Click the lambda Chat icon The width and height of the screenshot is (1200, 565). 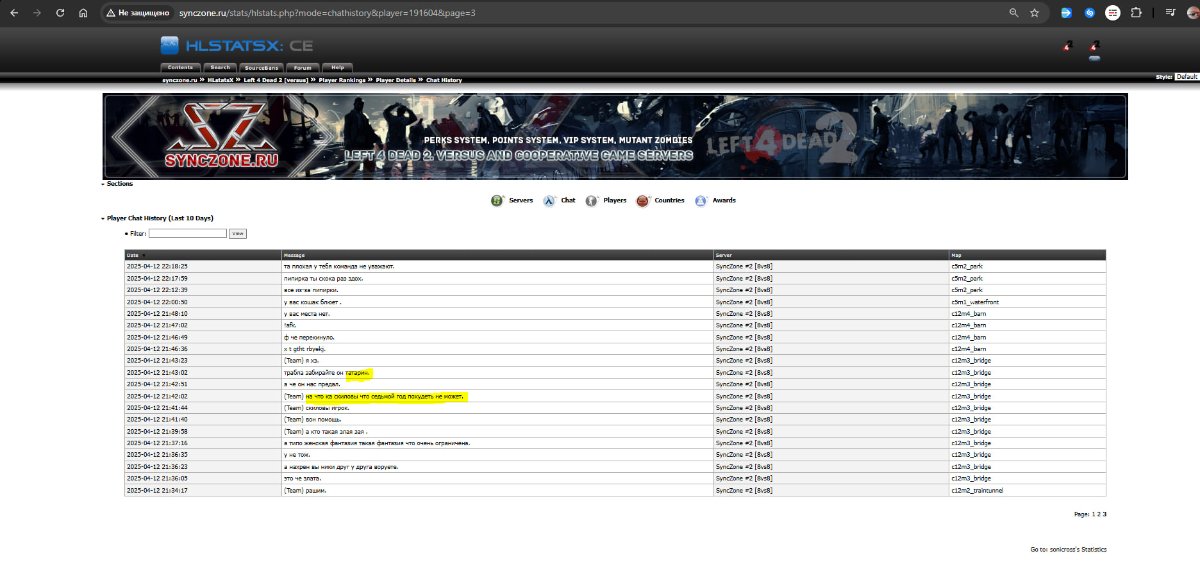point(549,201)
